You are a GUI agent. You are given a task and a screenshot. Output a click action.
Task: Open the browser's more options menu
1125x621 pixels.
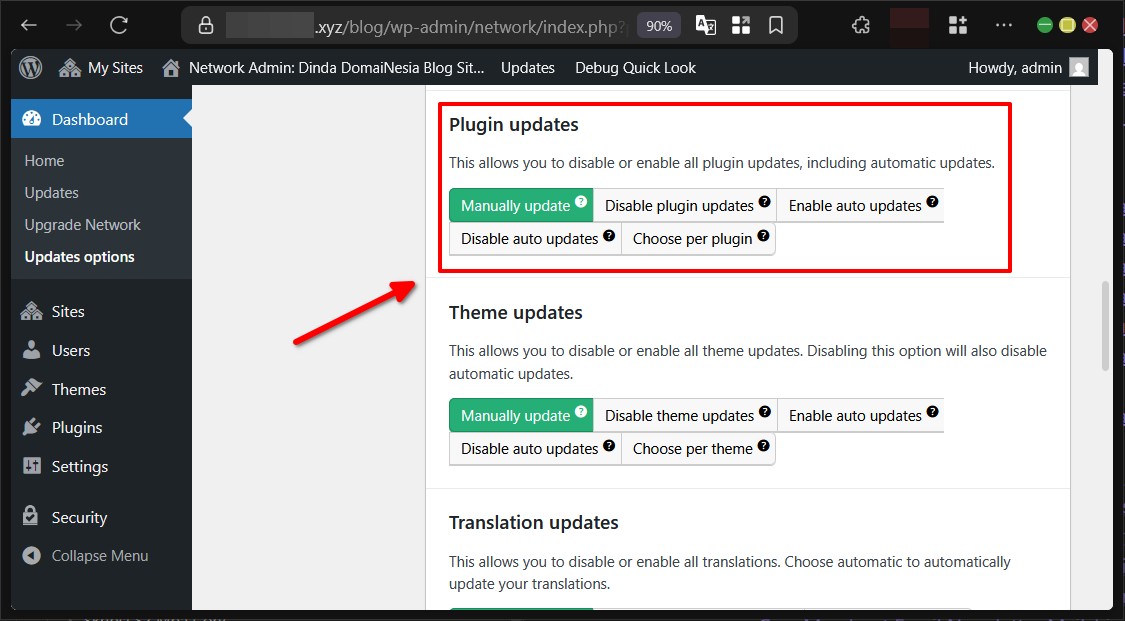[1004, 25]
